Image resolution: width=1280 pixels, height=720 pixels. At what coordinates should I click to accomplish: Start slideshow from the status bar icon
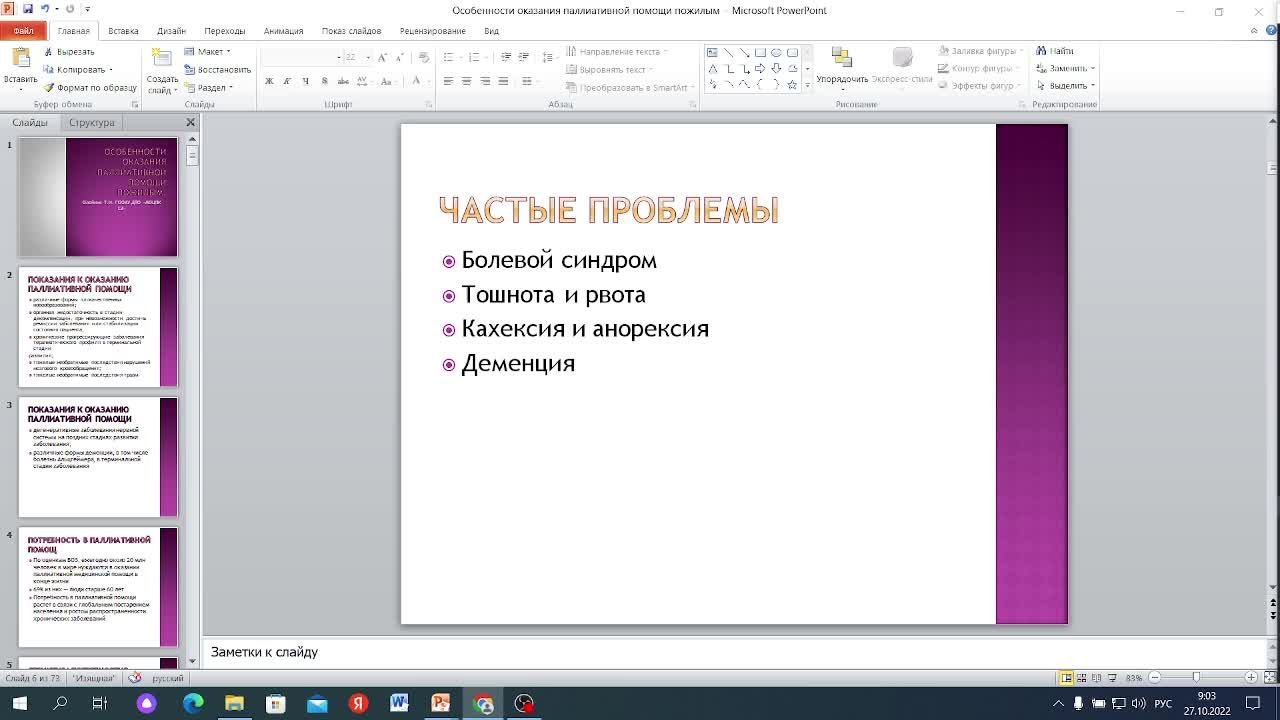tap(1112, 678)
